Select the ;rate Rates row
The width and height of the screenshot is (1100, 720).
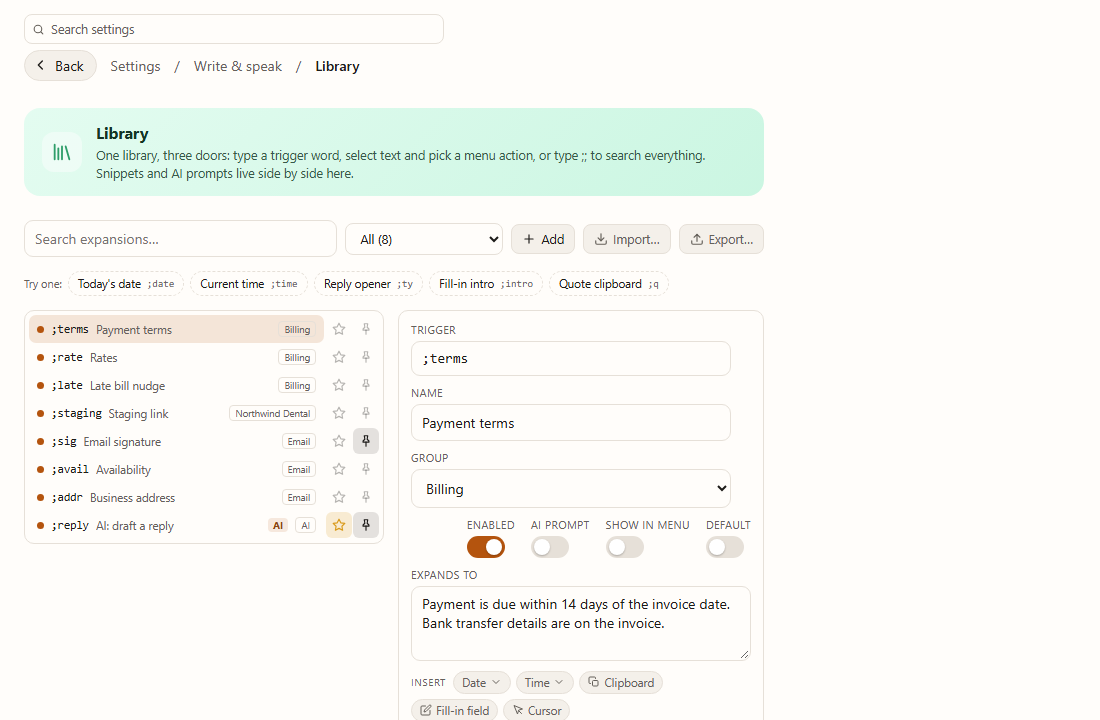click(x=176, y=357)
